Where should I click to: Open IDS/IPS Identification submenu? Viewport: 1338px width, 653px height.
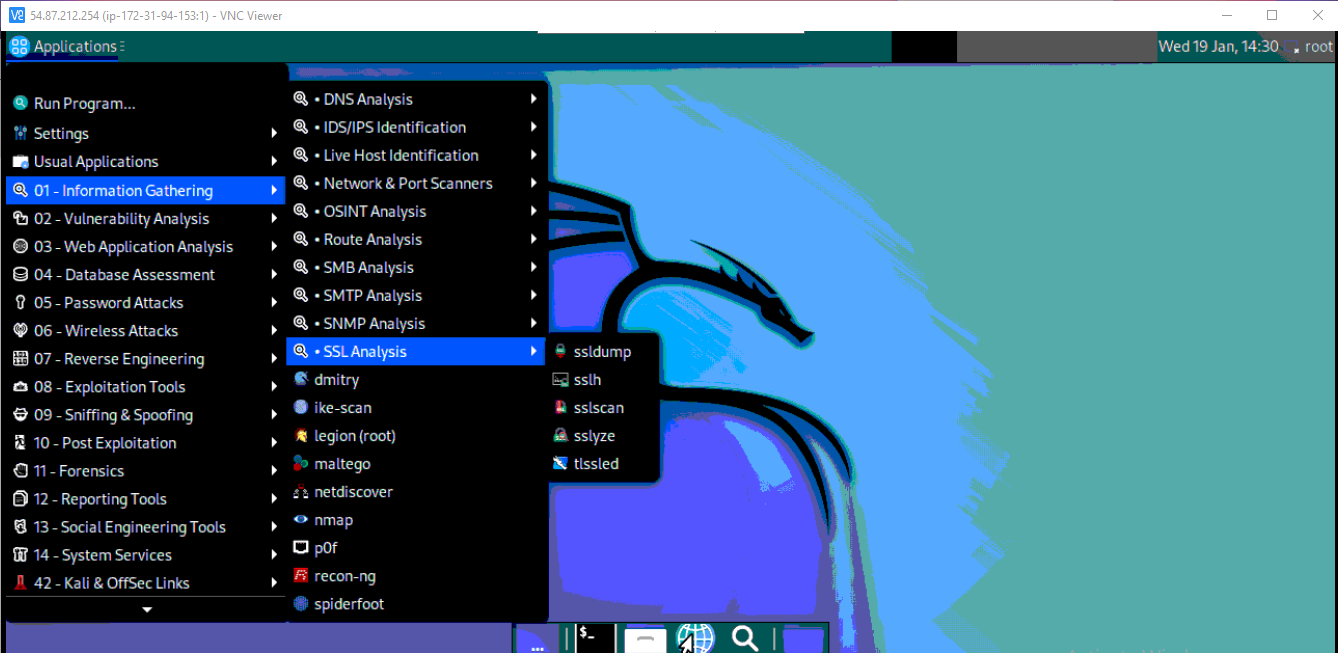click(x=417, y=128)
